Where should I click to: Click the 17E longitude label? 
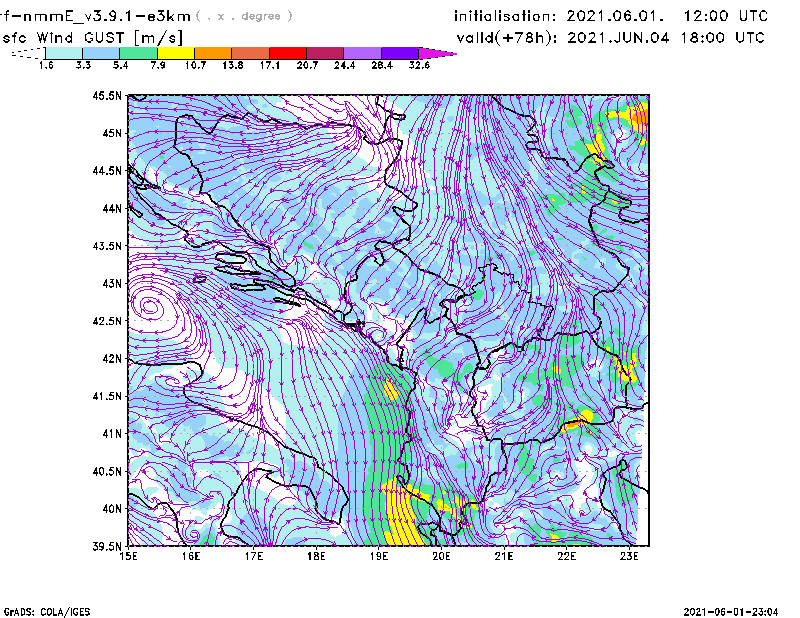(x=254, y=556)
